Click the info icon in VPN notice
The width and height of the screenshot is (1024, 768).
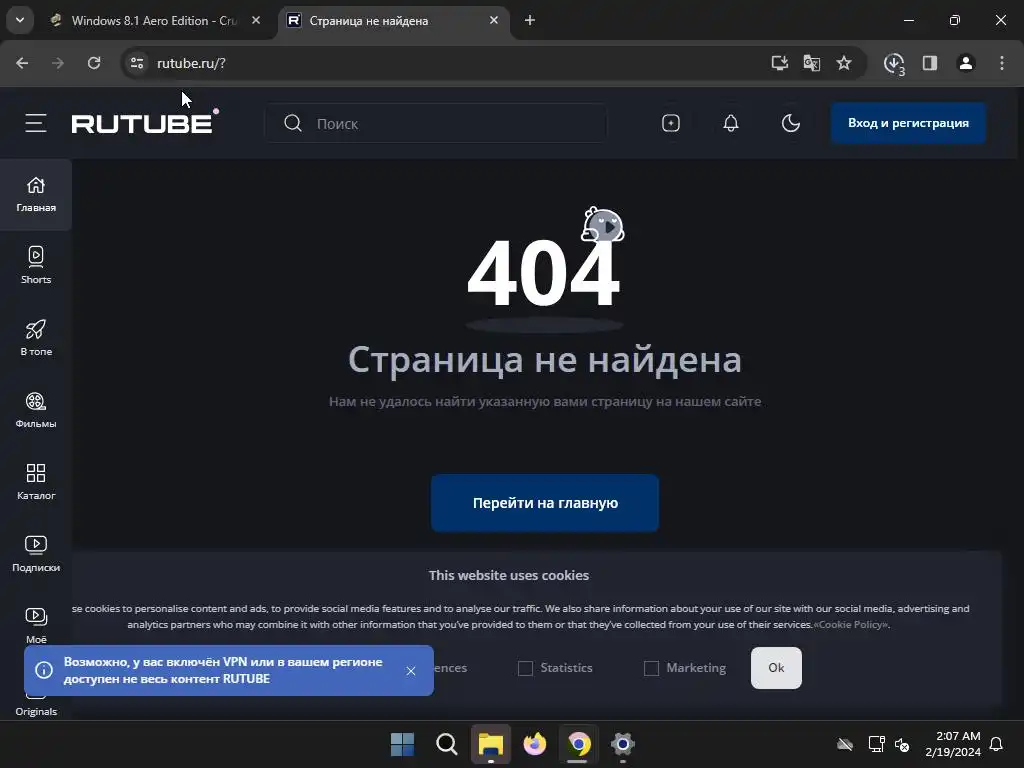point(44,670)
